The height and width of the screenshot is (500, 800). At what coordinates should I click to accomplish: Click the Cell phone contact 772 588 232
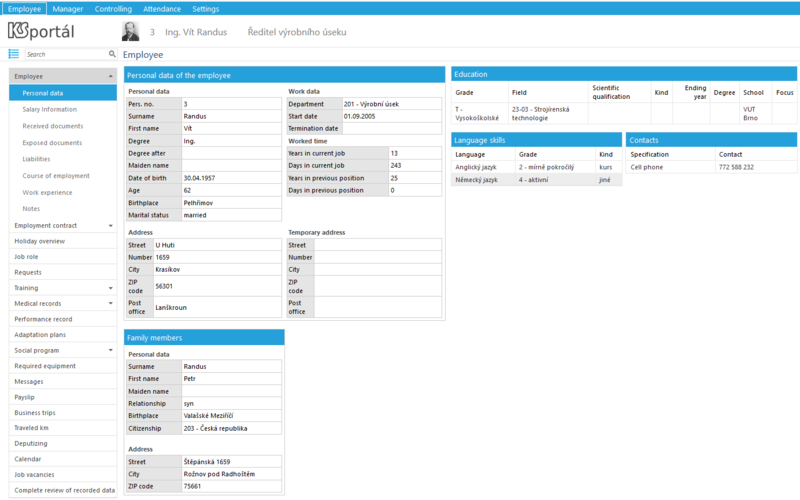tap(736, 167)
